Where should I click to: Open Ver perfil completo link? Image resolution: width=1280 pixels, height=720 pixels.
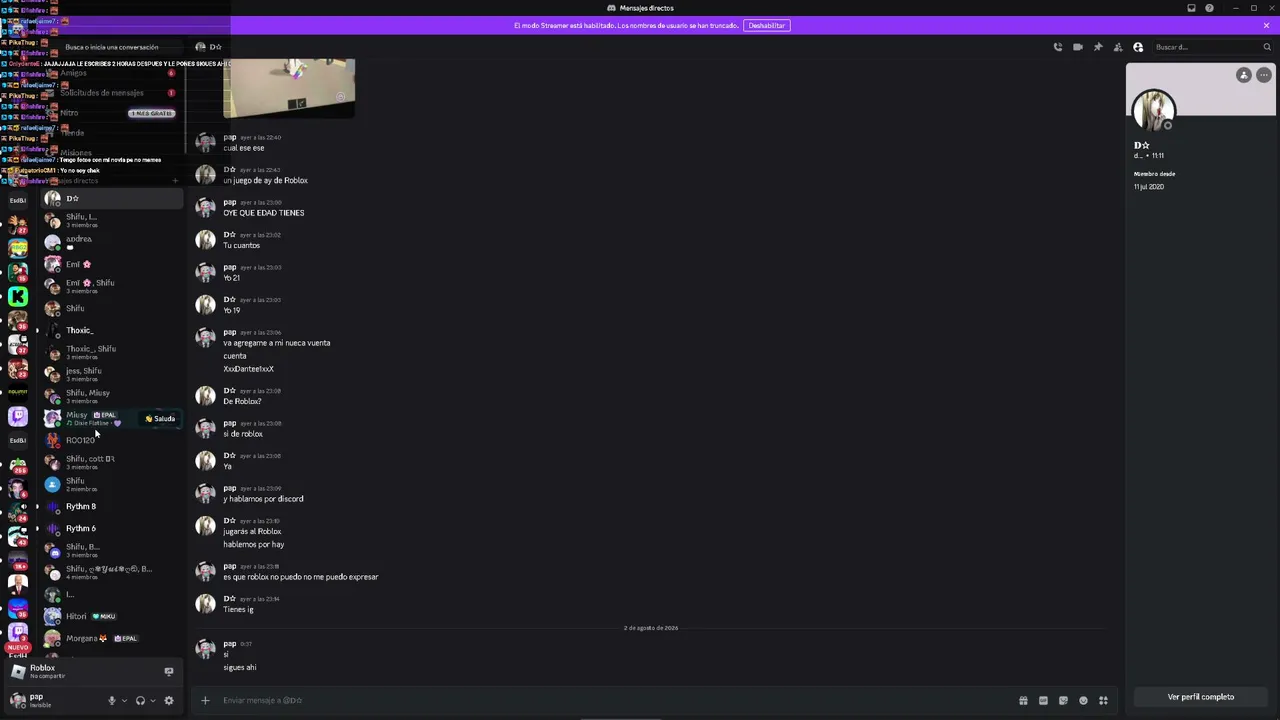(1201, 697)
